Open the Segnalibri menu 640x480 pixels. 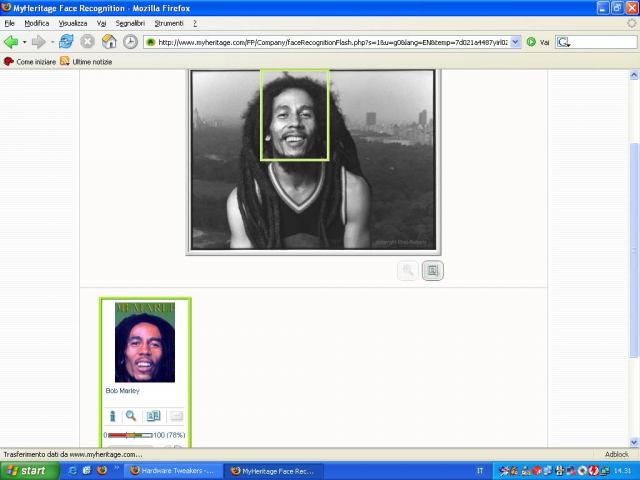(x=129, y=23)
